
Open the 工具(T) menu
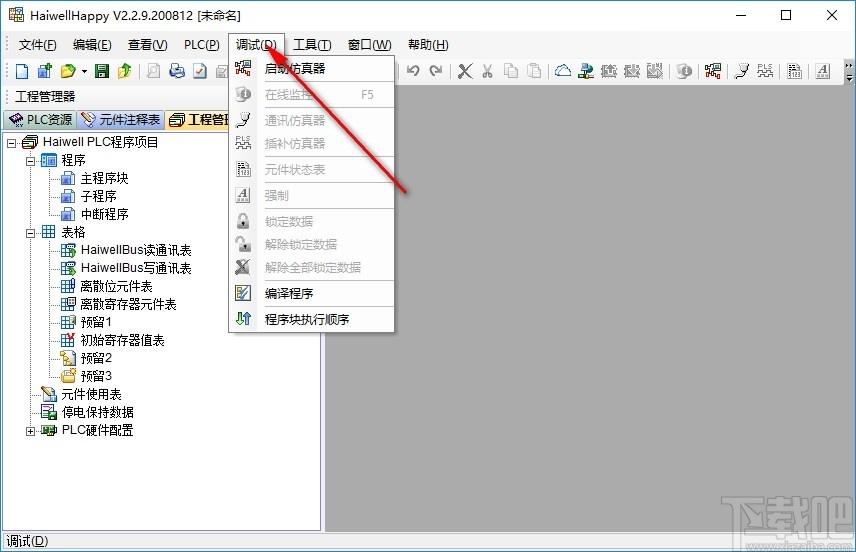point(312,45)
